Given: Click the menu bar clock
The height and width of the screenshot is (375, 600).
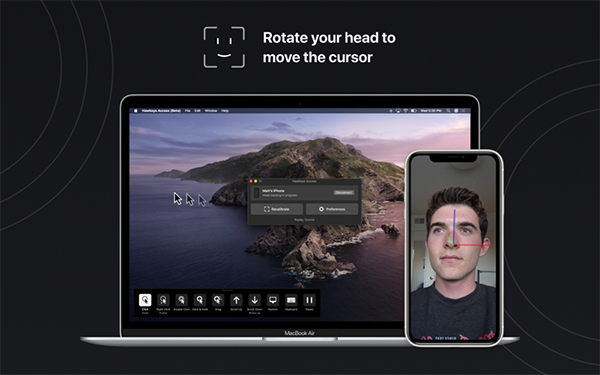Looking at the screenshot, I should 431,111.
